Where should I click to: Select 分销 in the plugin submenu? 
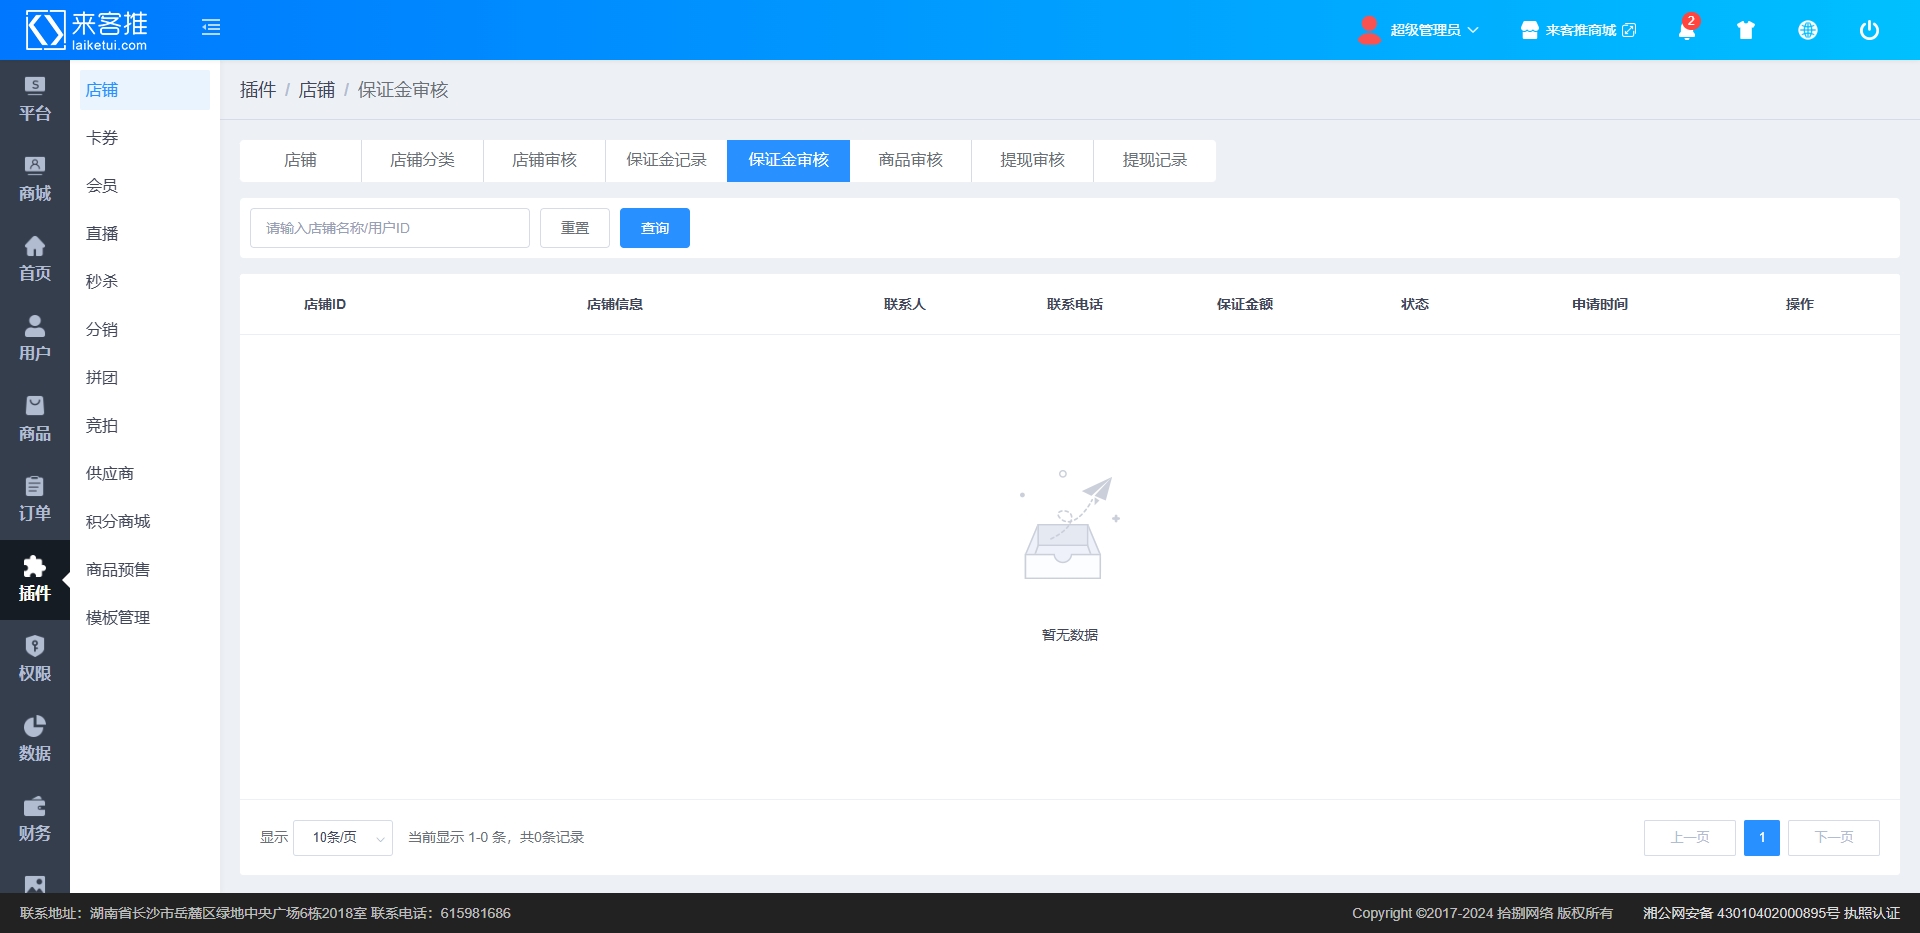[102, 330]
